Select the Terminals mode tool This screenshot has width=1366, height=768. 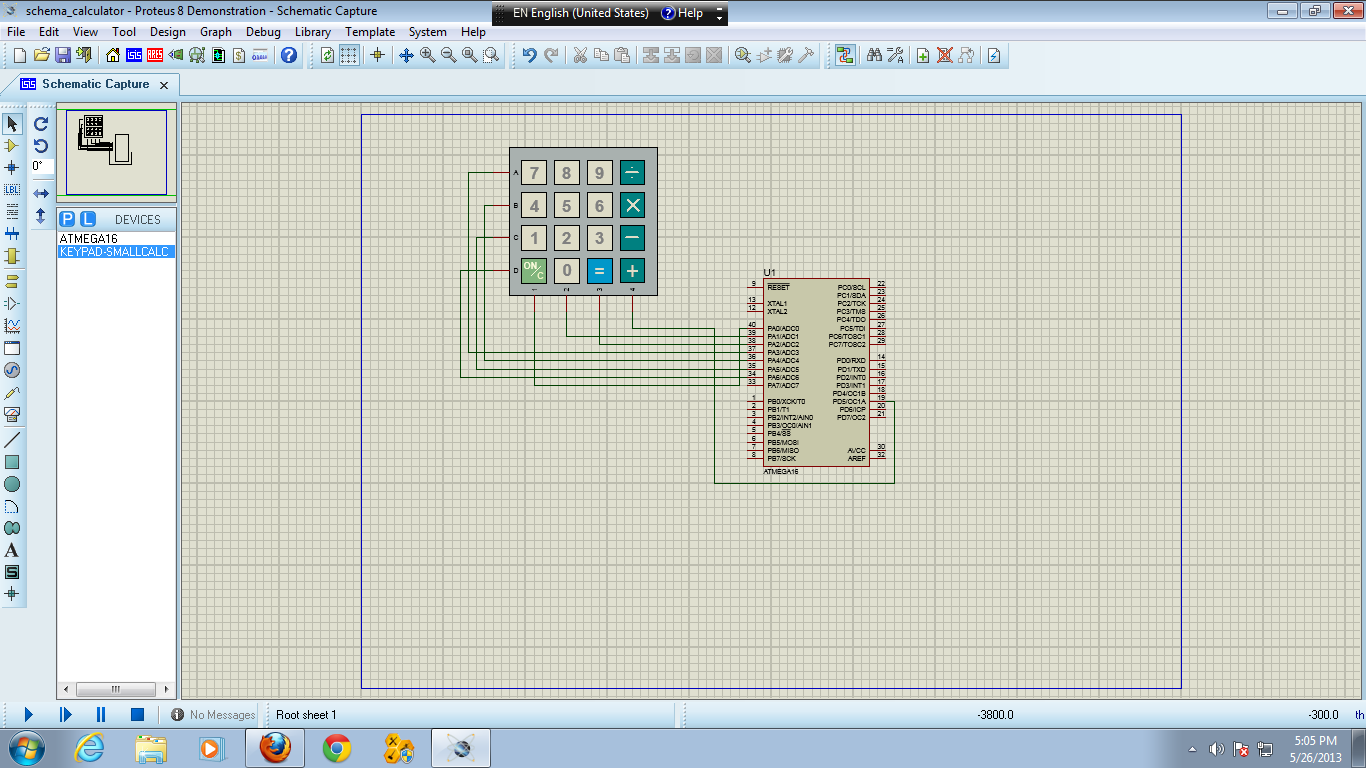pos(12,281)
